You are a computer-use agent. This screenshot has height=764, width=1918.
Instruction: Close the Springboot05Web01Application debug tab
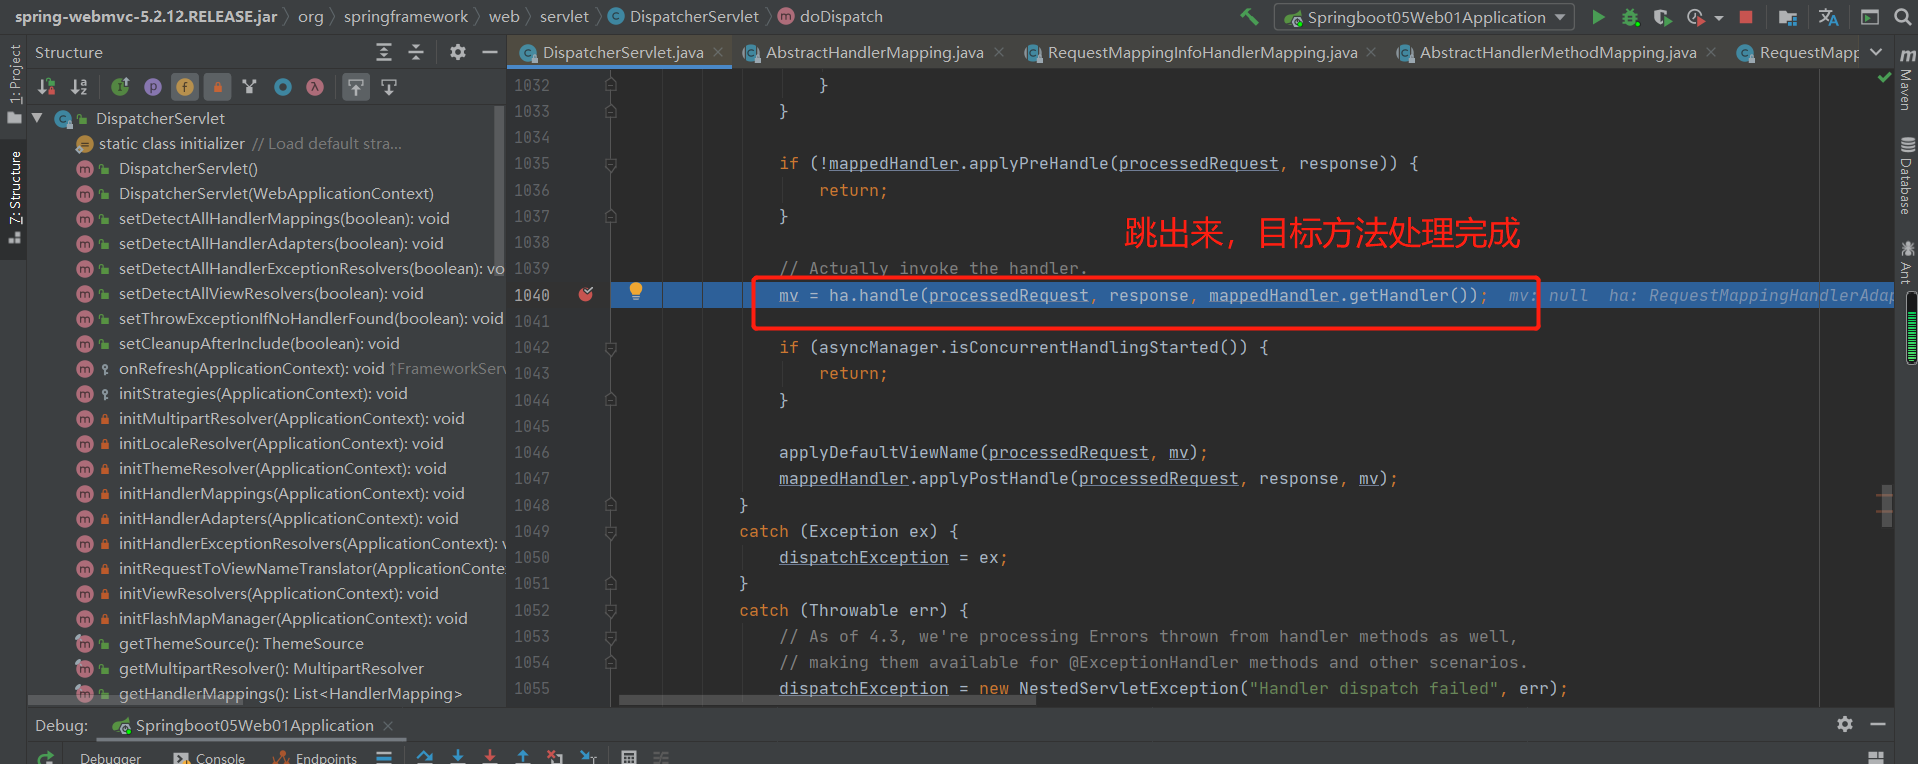click(388, 726)
